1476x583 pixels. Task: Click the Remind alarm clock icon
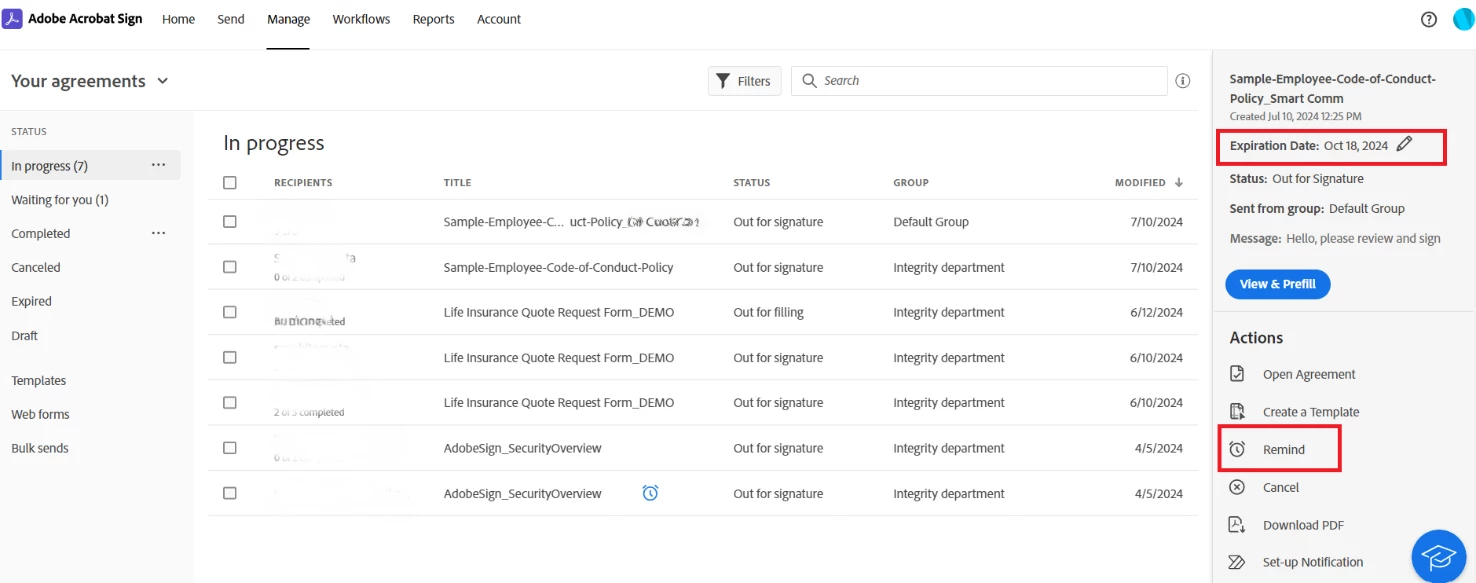pos(1237,450)
